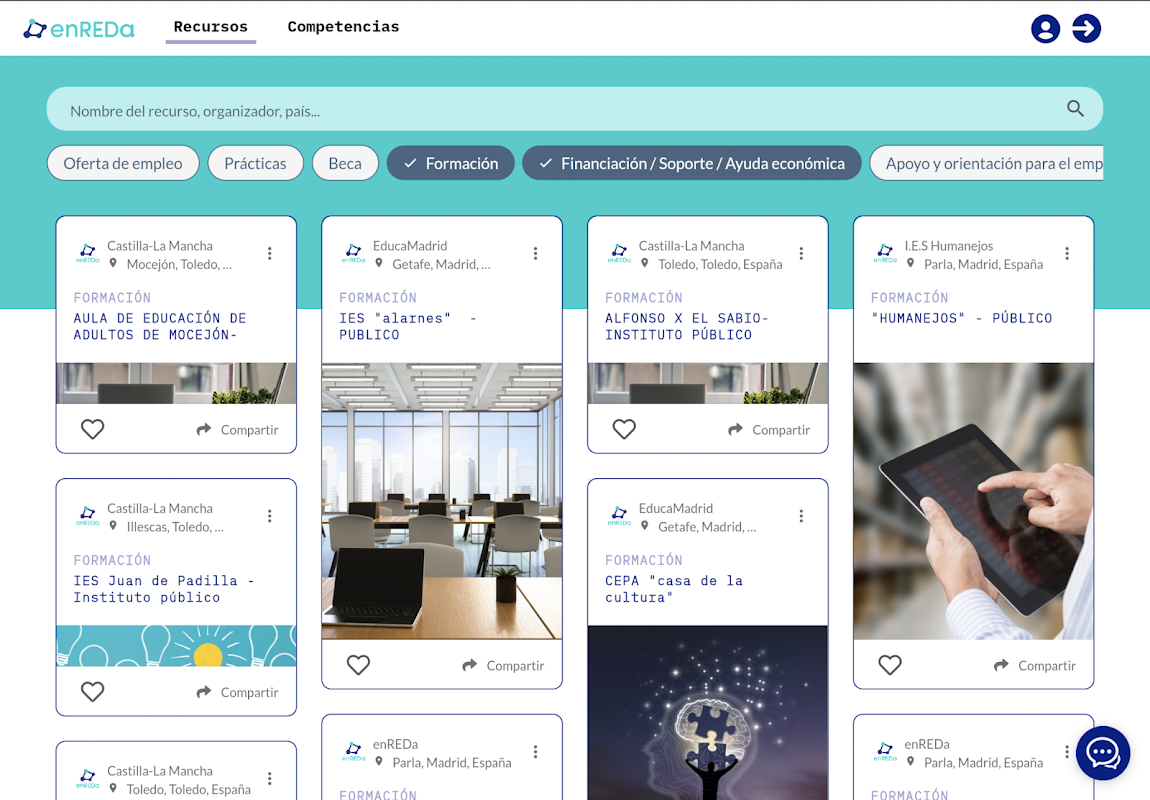This screenshot has width=1150, height=800.
Task: Open options menu on CEPA casa de la cultura card
Action: pos(801,515)
